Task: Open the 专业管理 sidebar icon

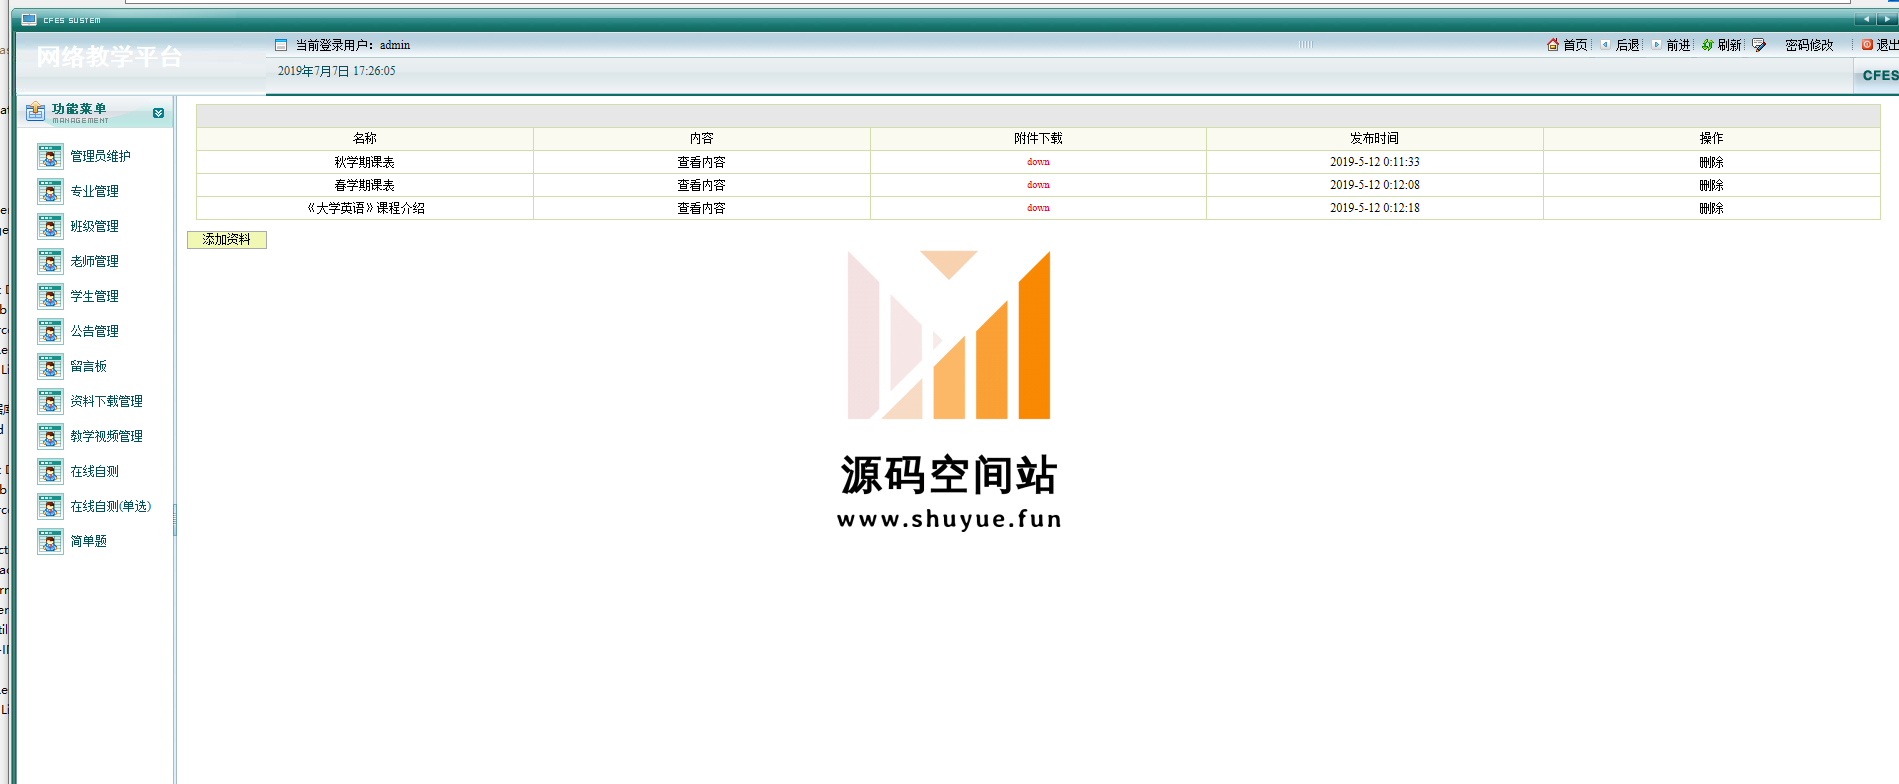Action: click(50, 191)
